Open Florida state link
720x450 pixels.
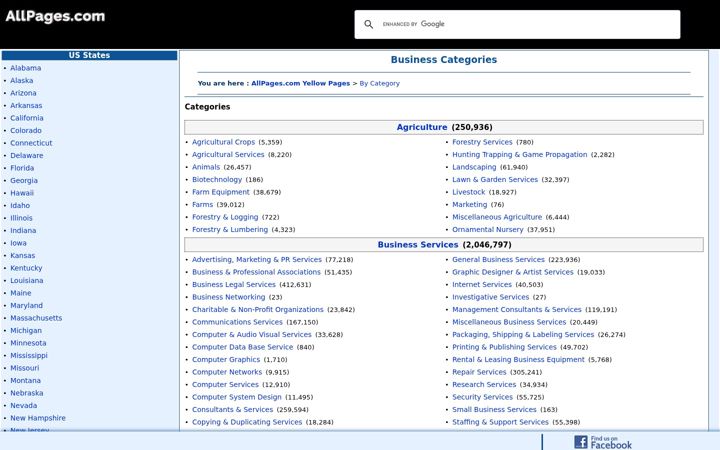pyautogui.click(x=22, y=168)
